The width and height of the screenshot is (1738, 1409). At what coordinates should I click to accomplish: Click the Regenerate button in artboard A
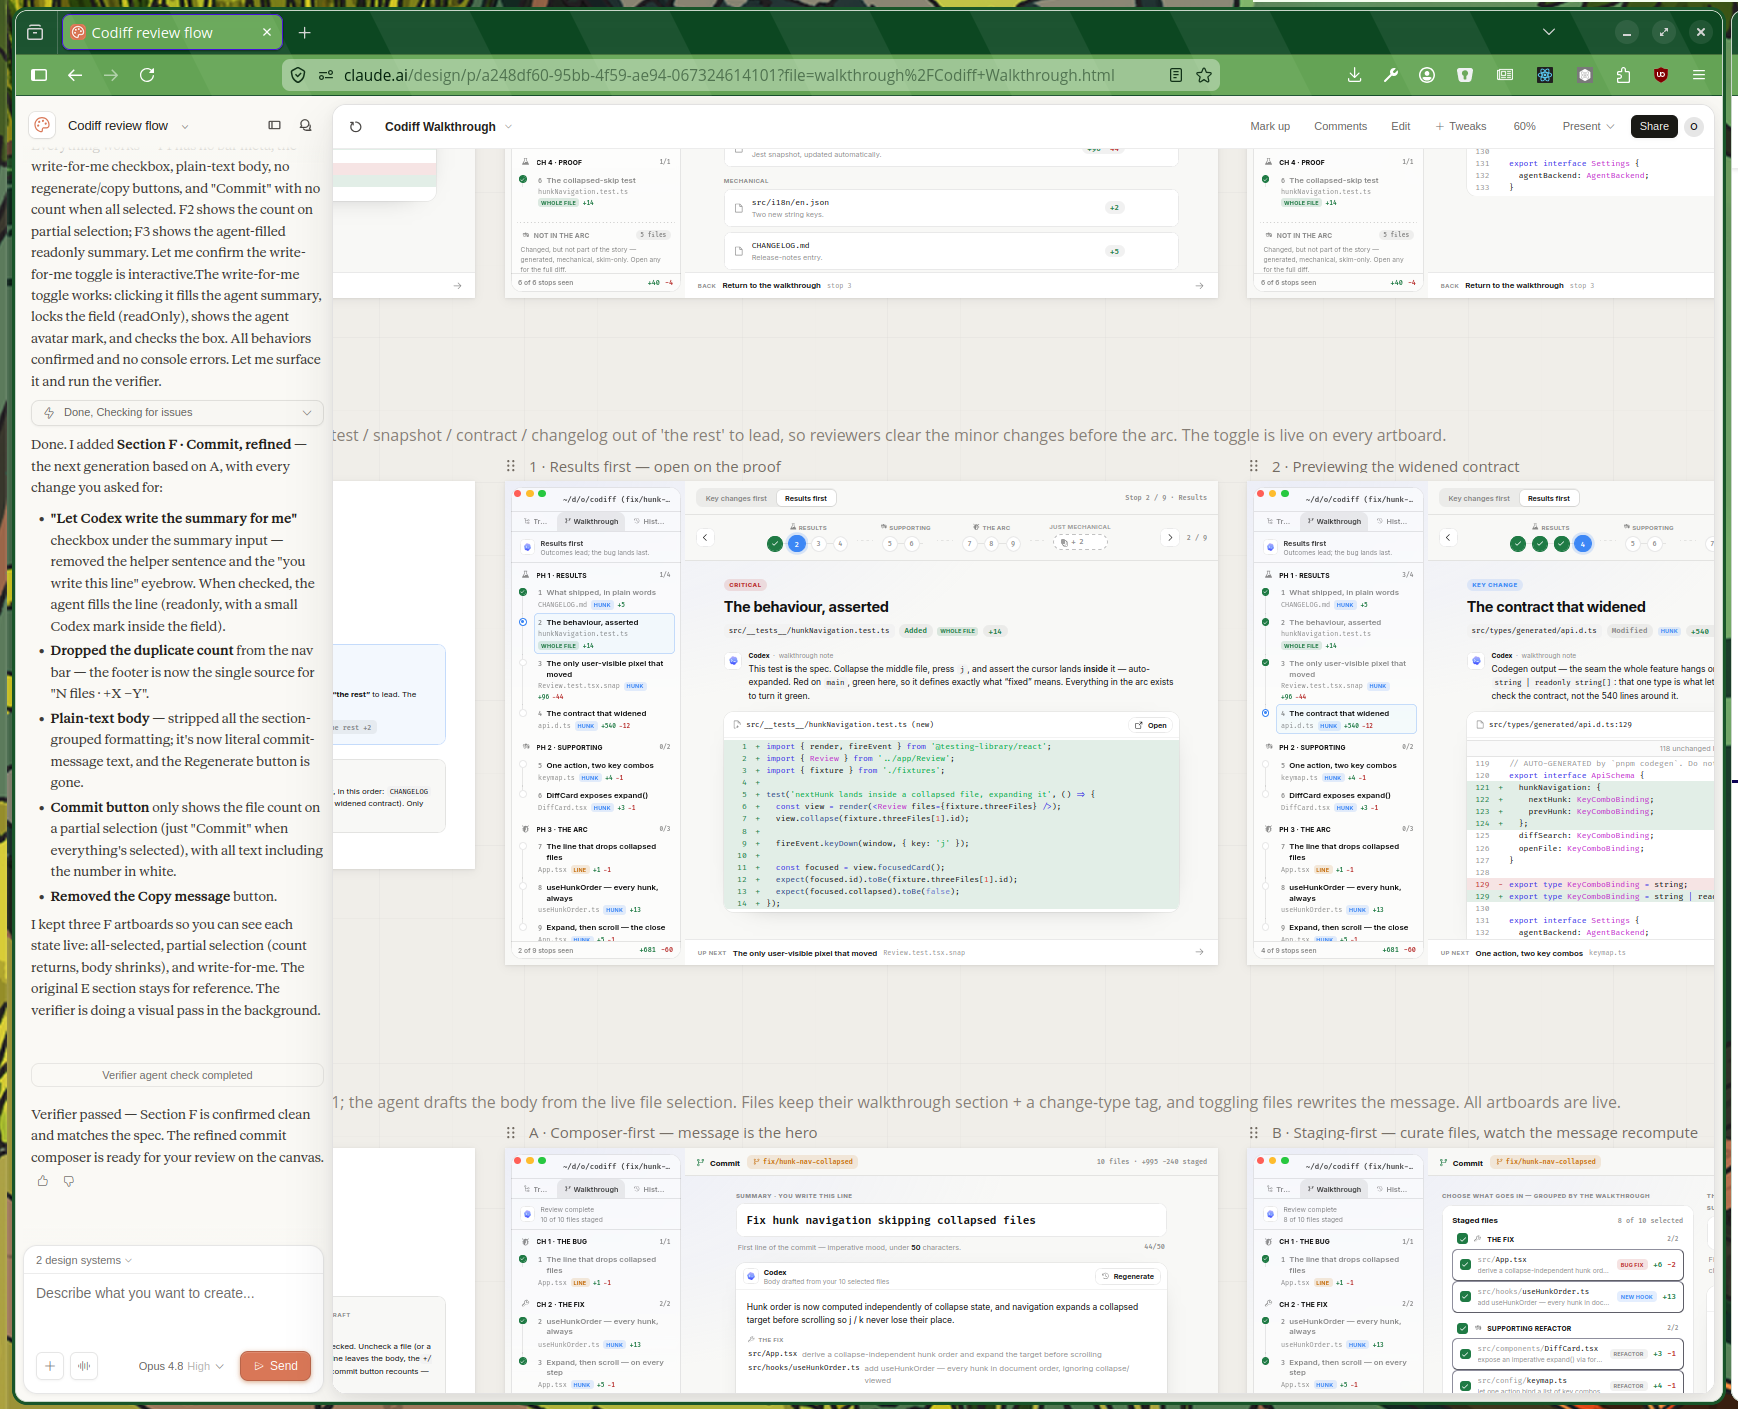(x=1127, y=1276)
